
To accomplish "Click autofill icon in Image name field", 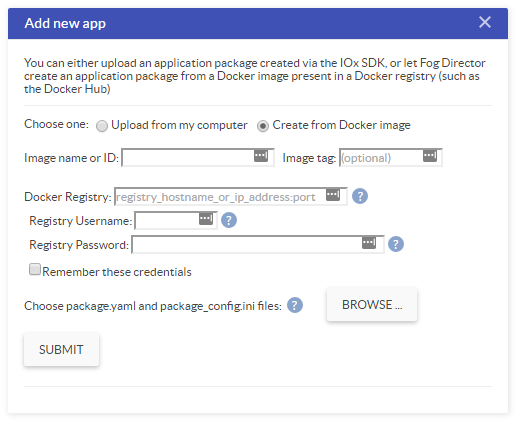I will pos(261,156).
